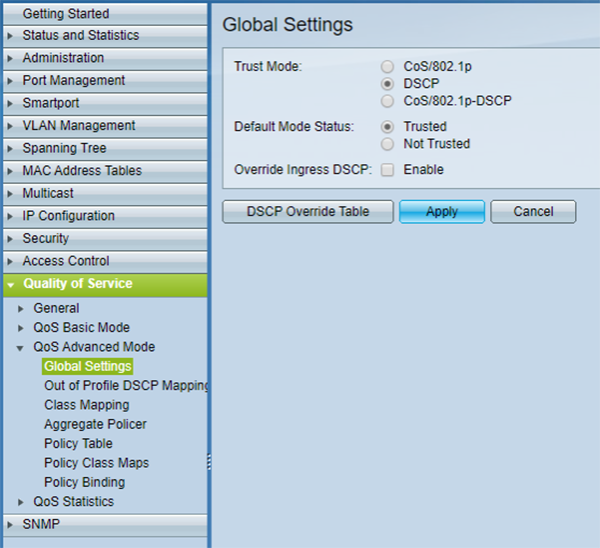The width and height of the screenshot is (600, 548).
Task: Select Global Settings tree item
Action: (88, 366)
